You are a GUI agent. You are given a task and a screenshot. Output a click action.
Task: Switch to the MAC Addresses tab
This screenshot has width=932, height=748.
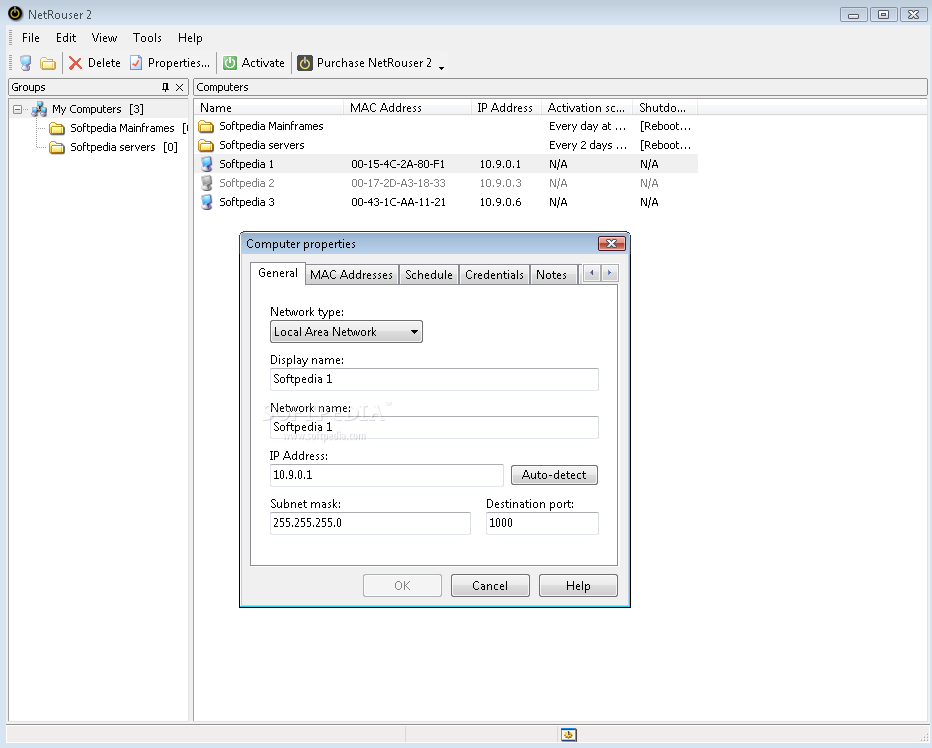[351, 275]
